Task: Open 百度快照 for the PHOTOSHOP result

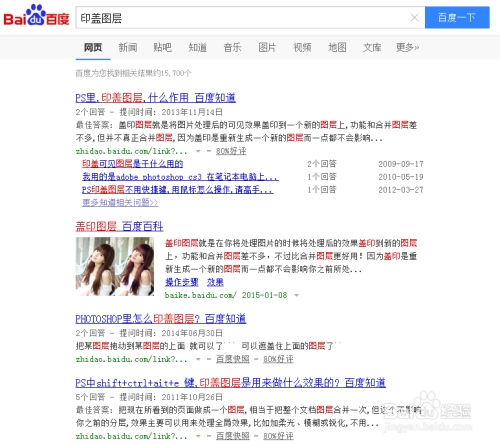Action: (233, 359)
